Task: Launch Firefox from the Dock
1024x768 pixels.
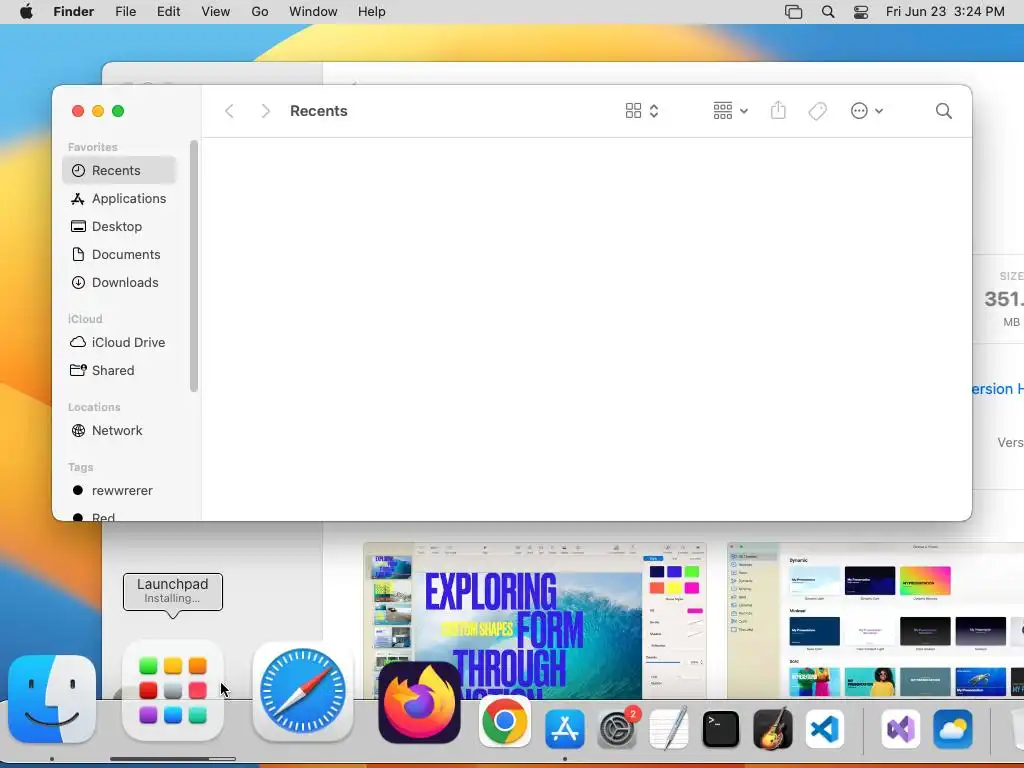Action: [419, 704]
